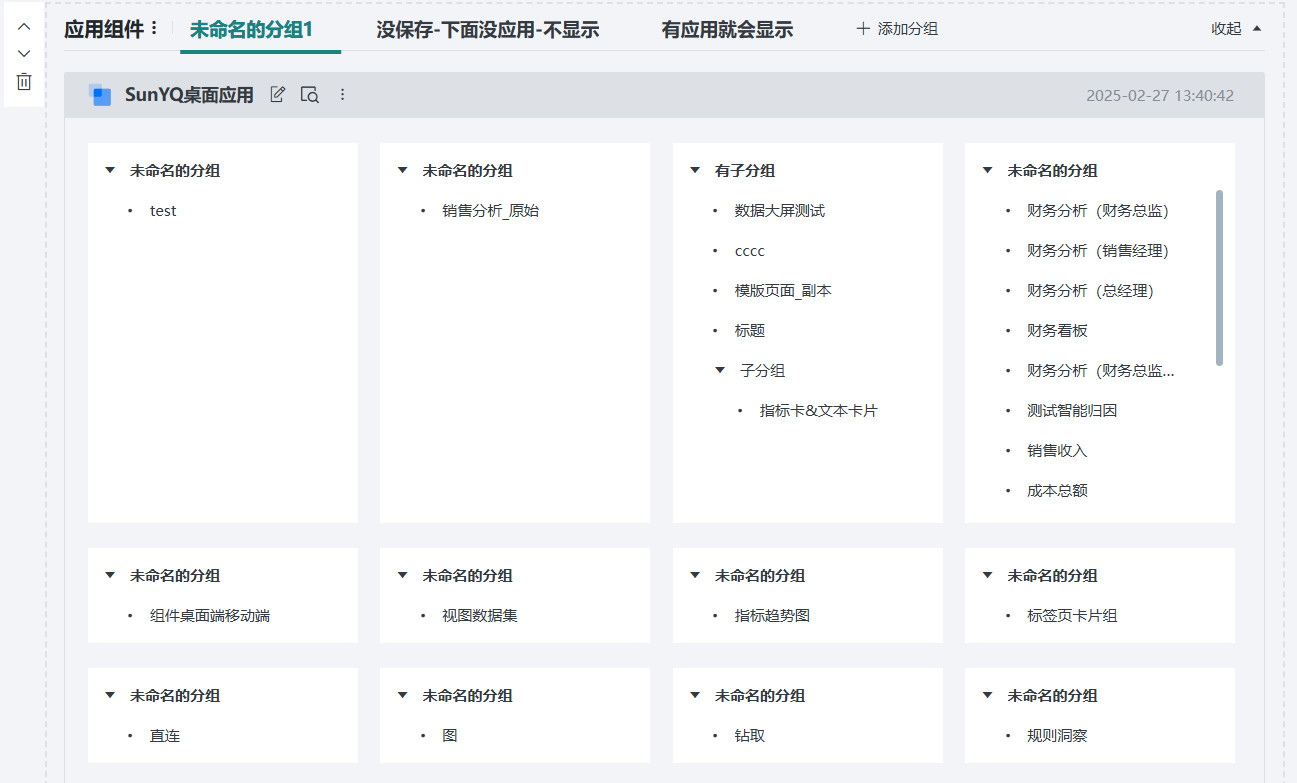Switch to the 有应用就会显示 tab
The width and height of the screenshot is (1297, 783).
726,30
